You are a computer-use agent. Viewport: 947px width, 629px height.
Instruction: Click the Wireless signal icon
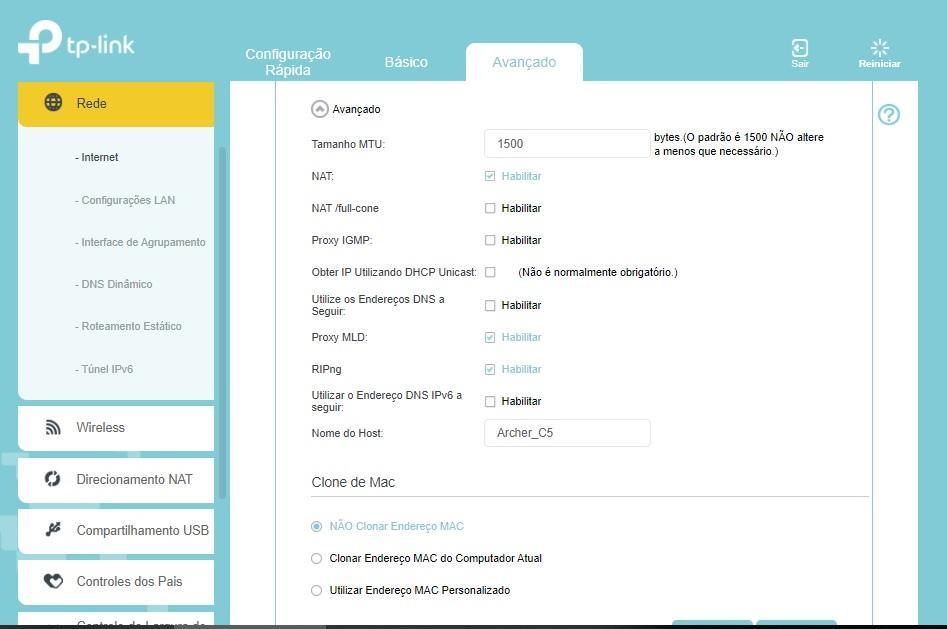[54, 428]
